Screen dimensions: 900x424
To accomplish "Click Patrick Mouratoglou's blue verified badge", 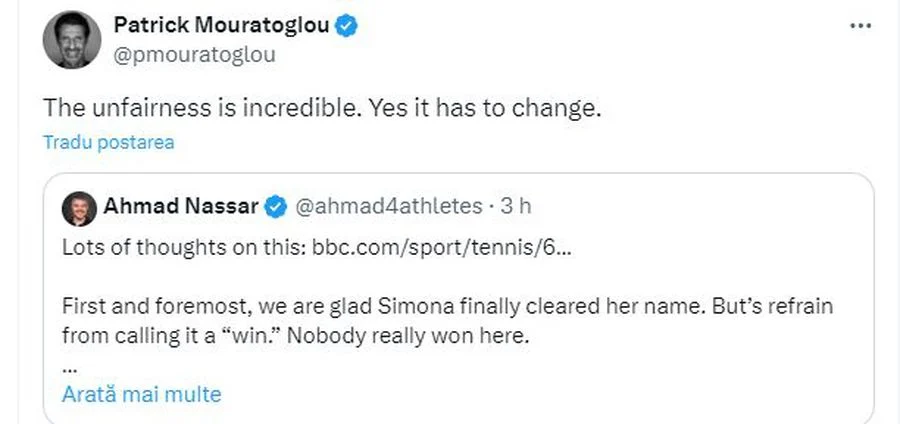I will click(346, 26).
